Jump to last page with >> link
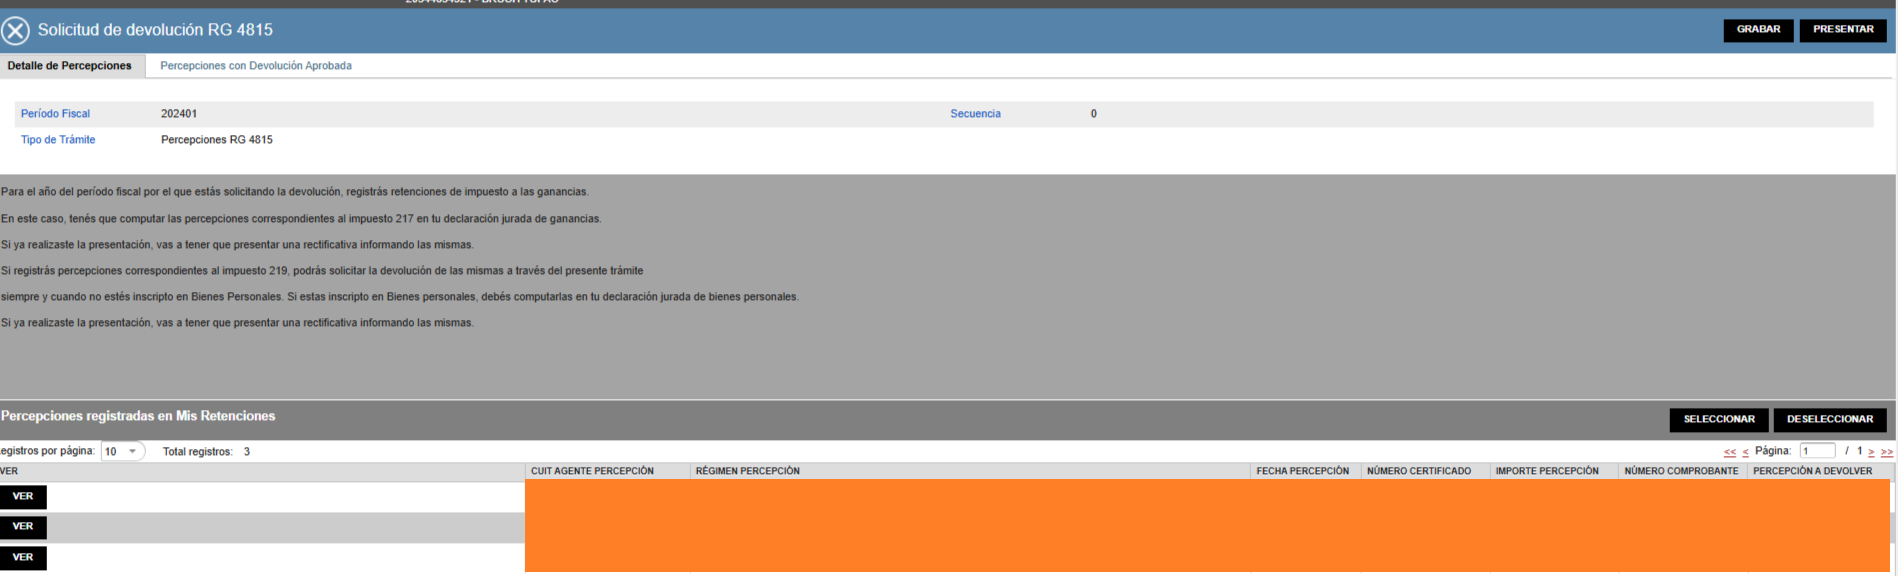 (1886, 452)
